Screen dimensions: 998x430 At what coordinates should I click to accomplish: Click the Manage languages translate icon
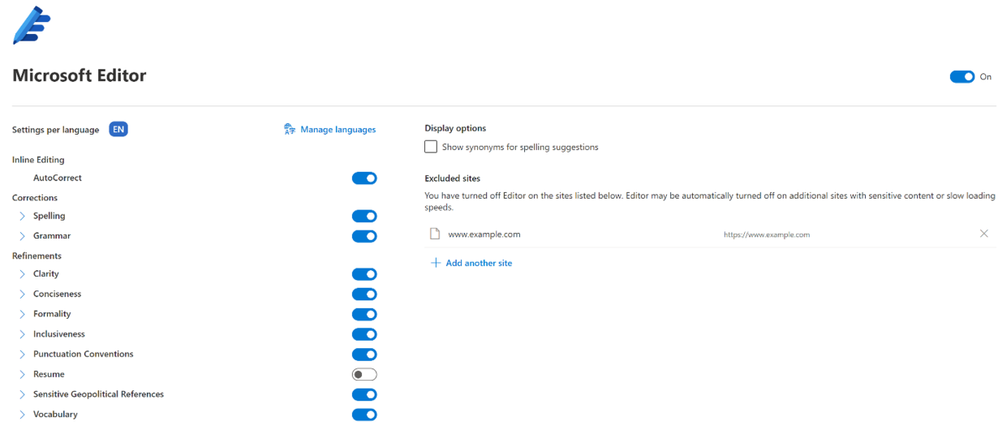coord(289,129)
